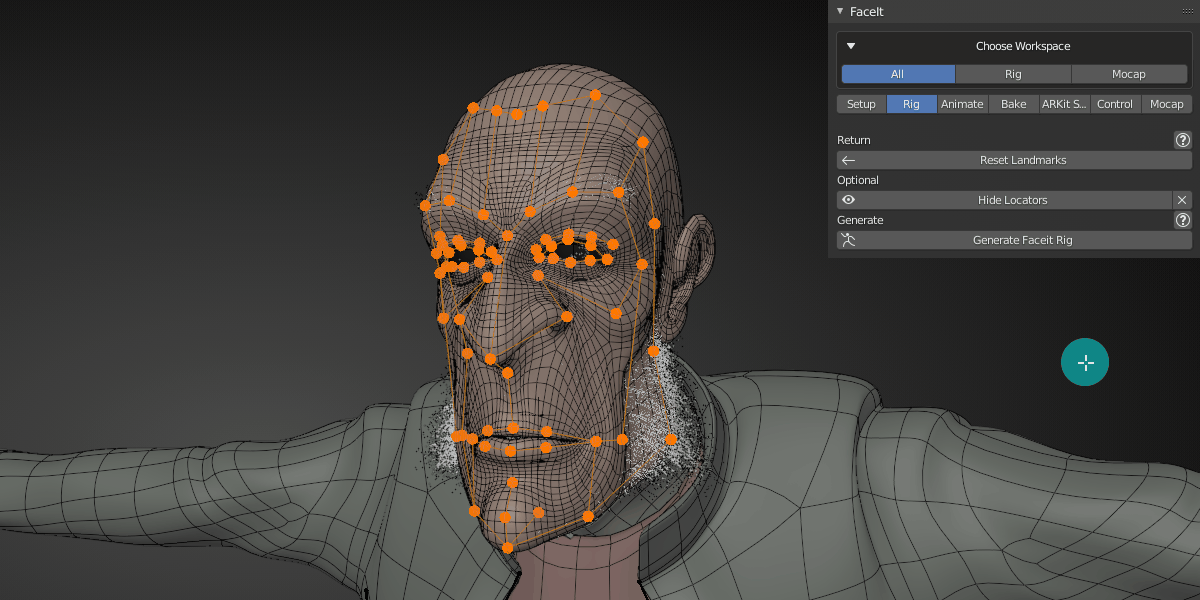Clear Hide Locators using the X icon
Viewport: 1200px width, 600px height.
point(1182,199)
